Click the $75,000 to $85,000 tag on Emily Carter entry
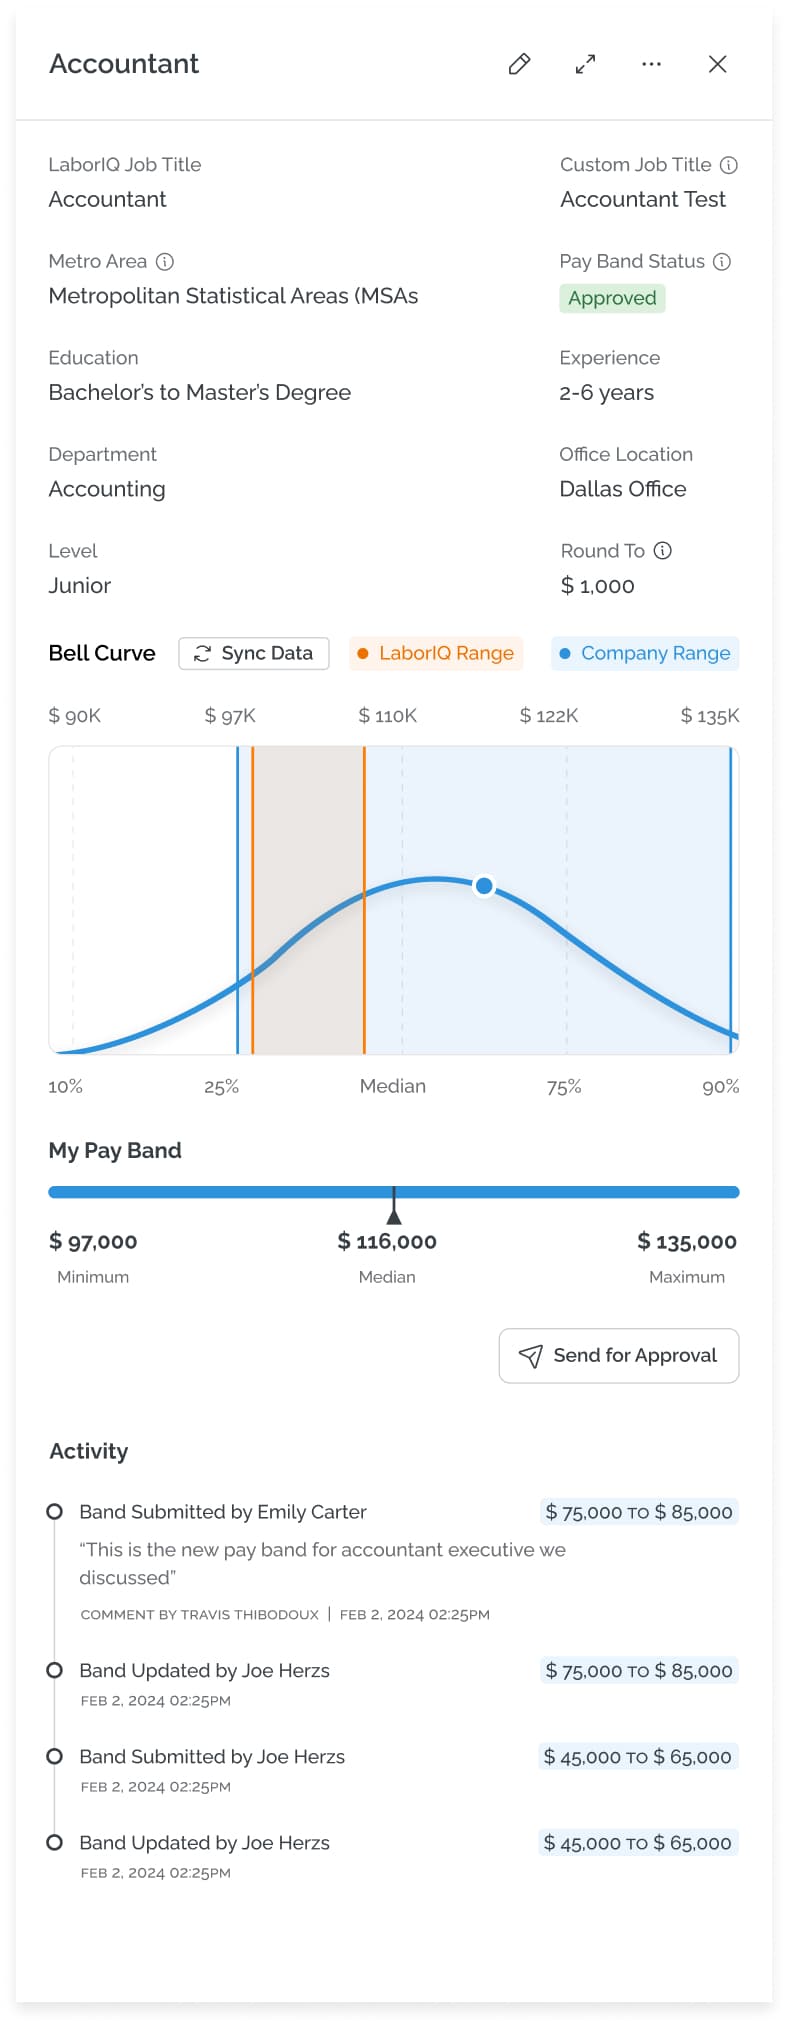788x2026 pixels. click(638, 1512)
